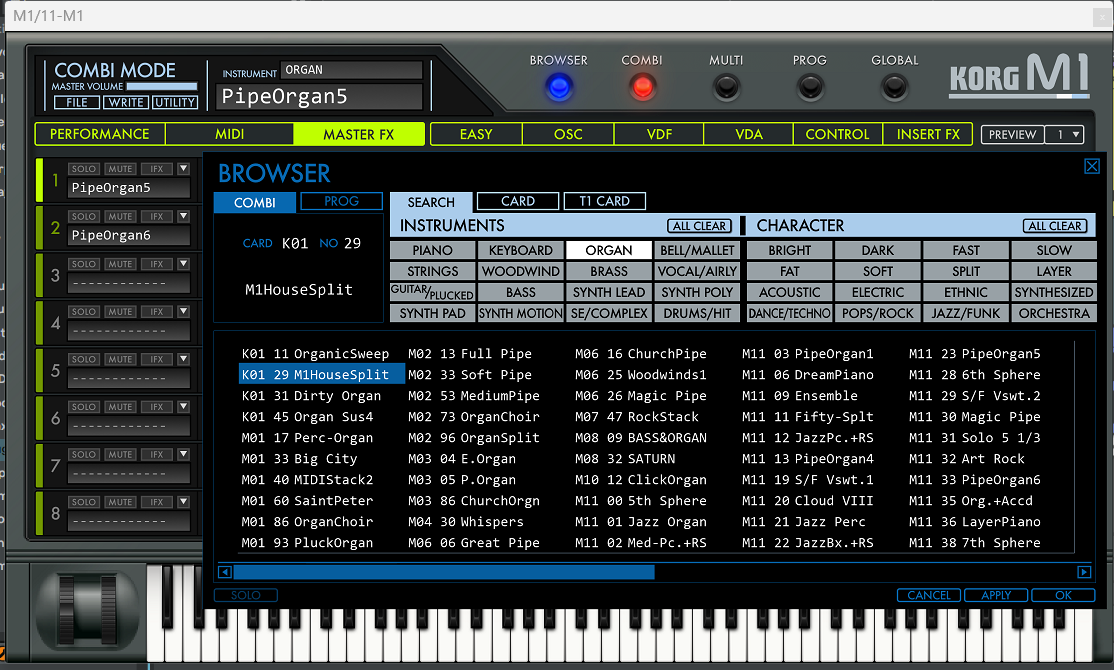Mute timbre 1 PipeOrgan5
The image size is (1114, 670).
pyautogui.click(x=120, y=169)
